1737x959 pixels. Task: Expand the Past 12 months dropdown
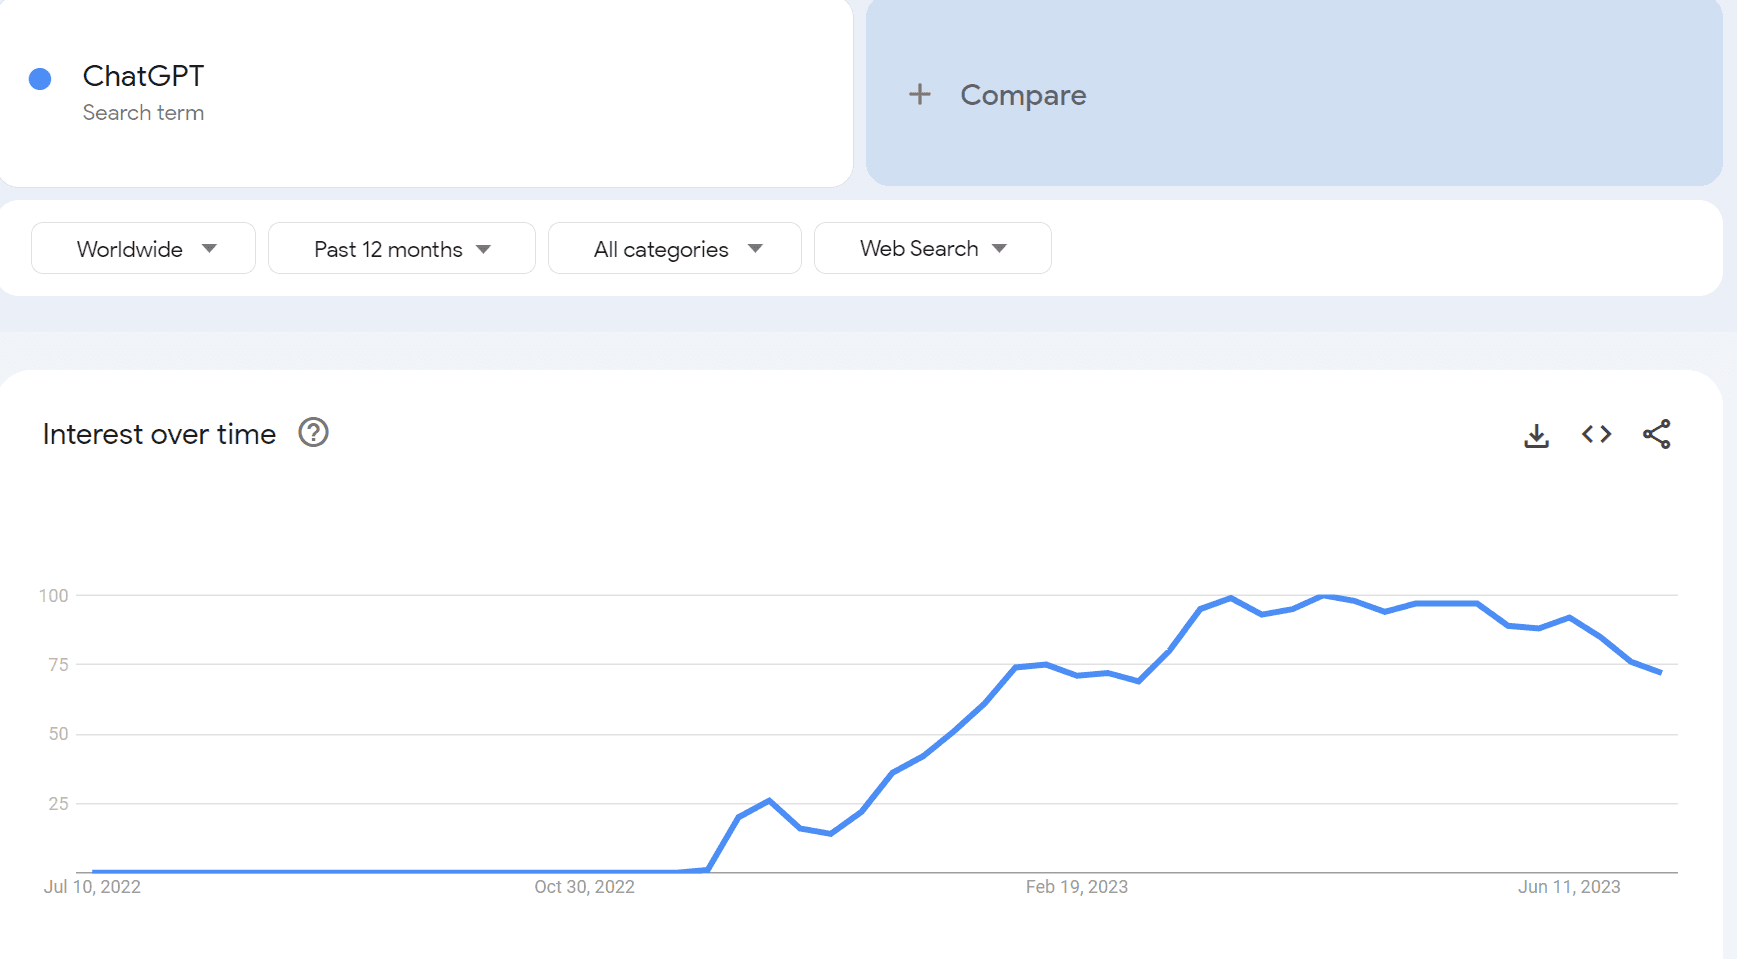401,249
